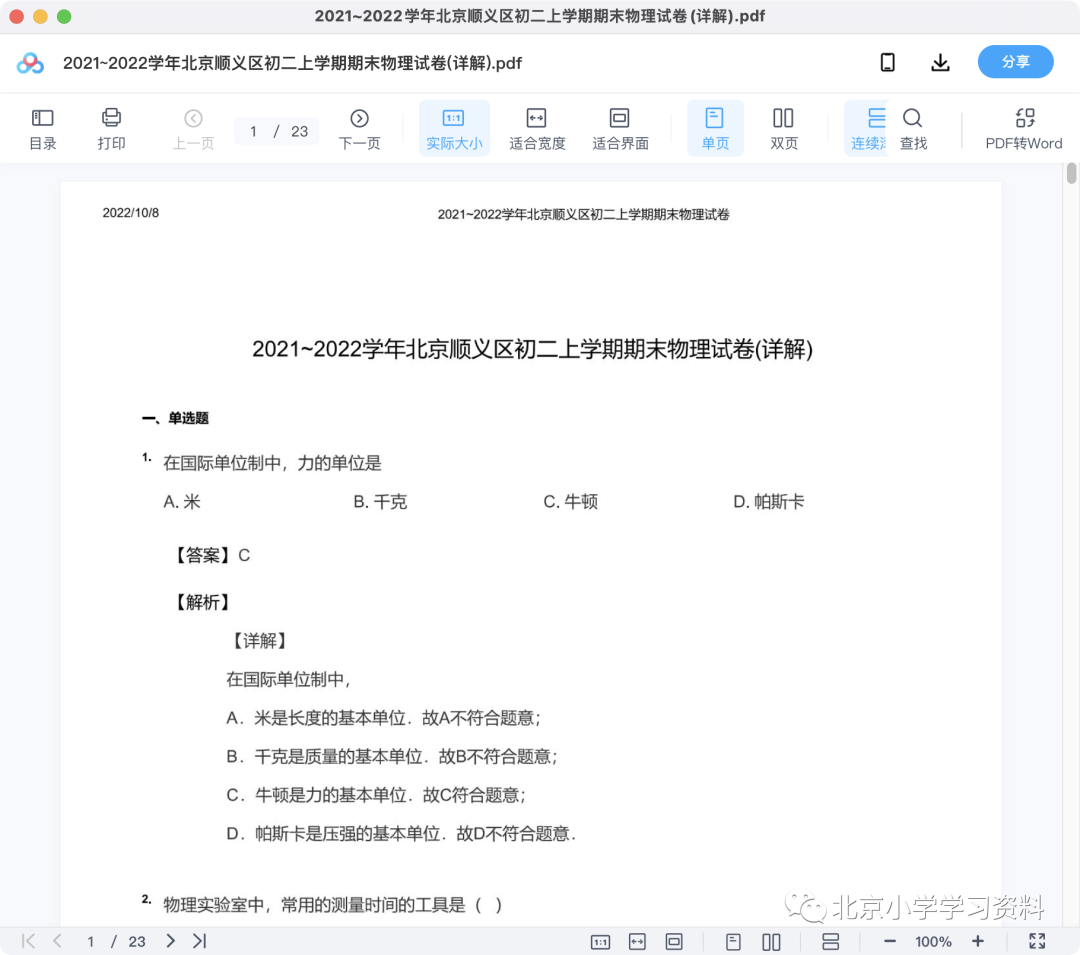Jump to last page in bottom bar

(200, 941)
